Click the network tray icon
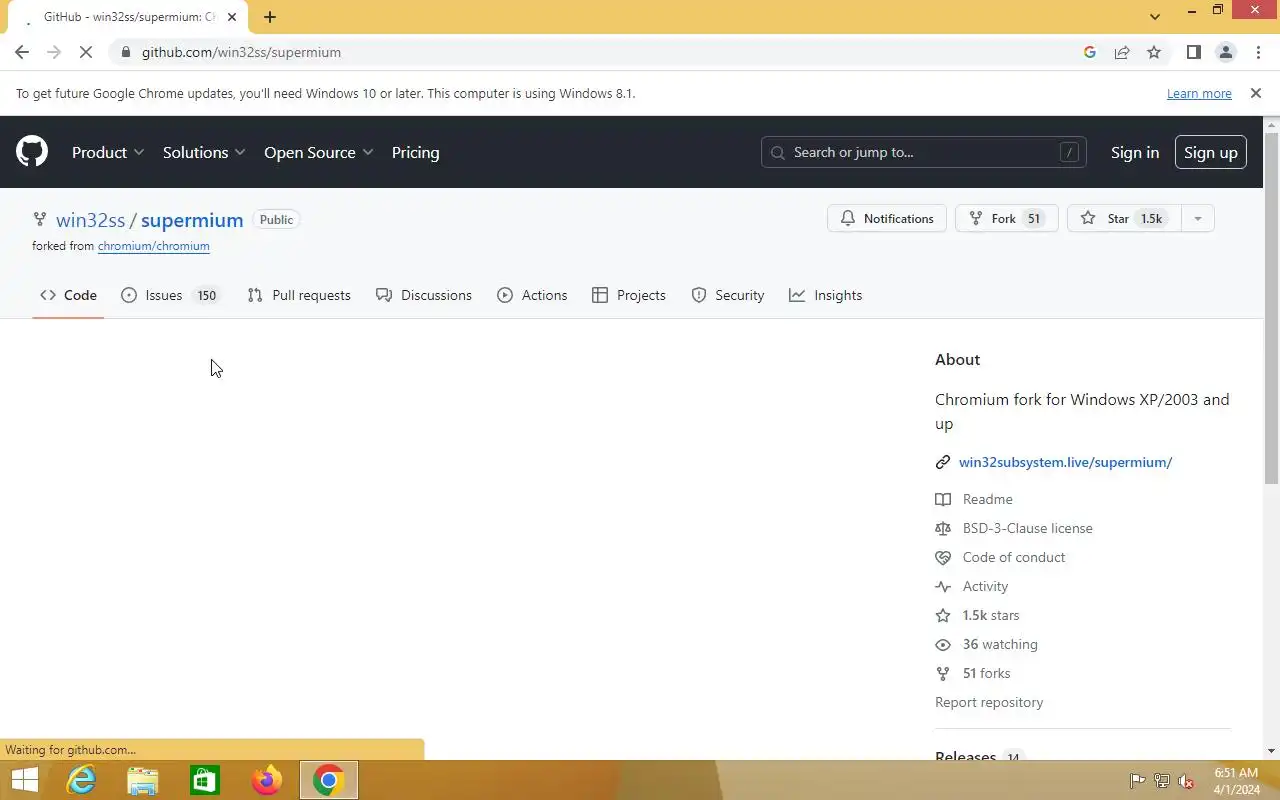1280x800 pixels. pyautogui.click(x=1162, y=781)
